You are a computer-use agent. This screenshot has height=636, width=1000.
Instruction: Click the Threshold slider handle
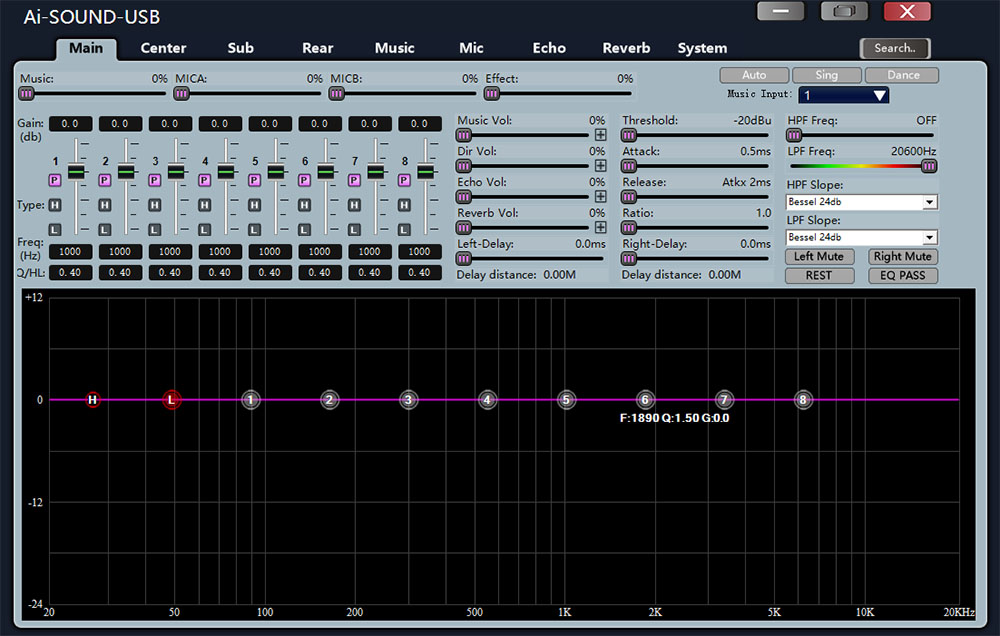pos(629,135)
